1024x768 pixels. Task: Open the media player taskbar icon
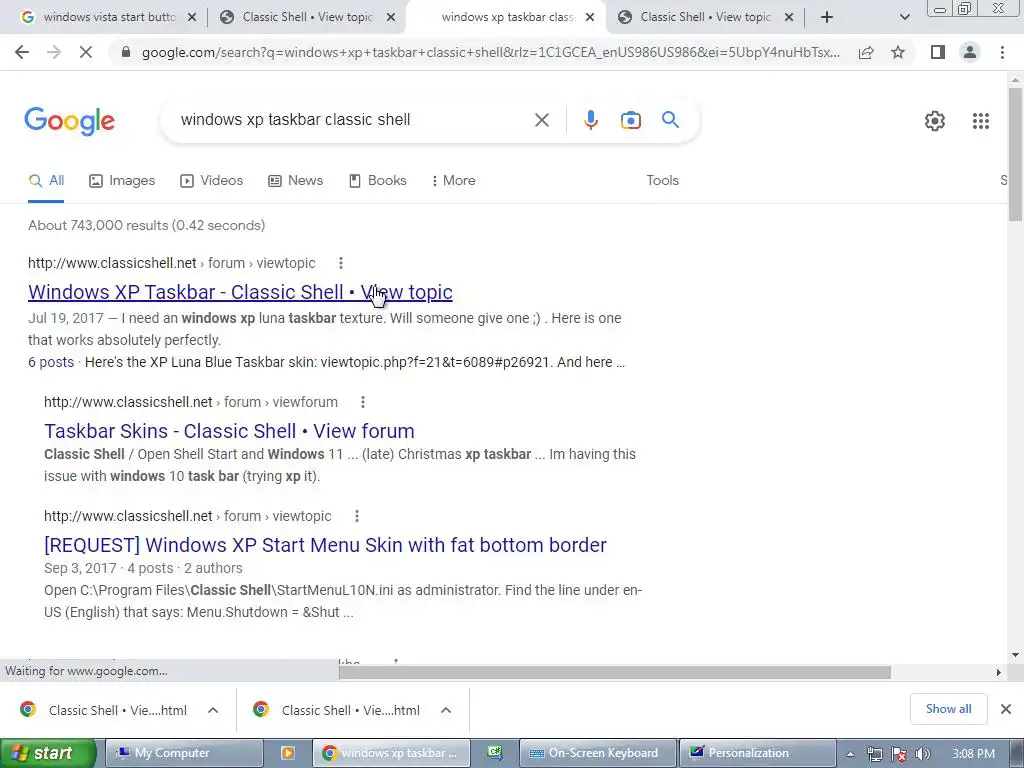(x=287, y=753)
